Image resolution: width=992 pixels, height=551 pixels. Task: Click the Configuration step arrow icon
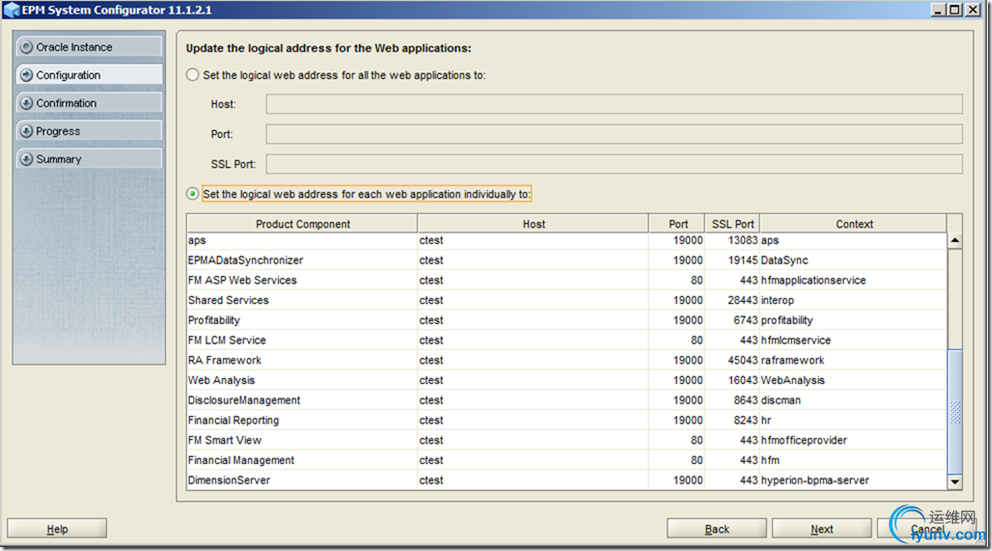27,75
